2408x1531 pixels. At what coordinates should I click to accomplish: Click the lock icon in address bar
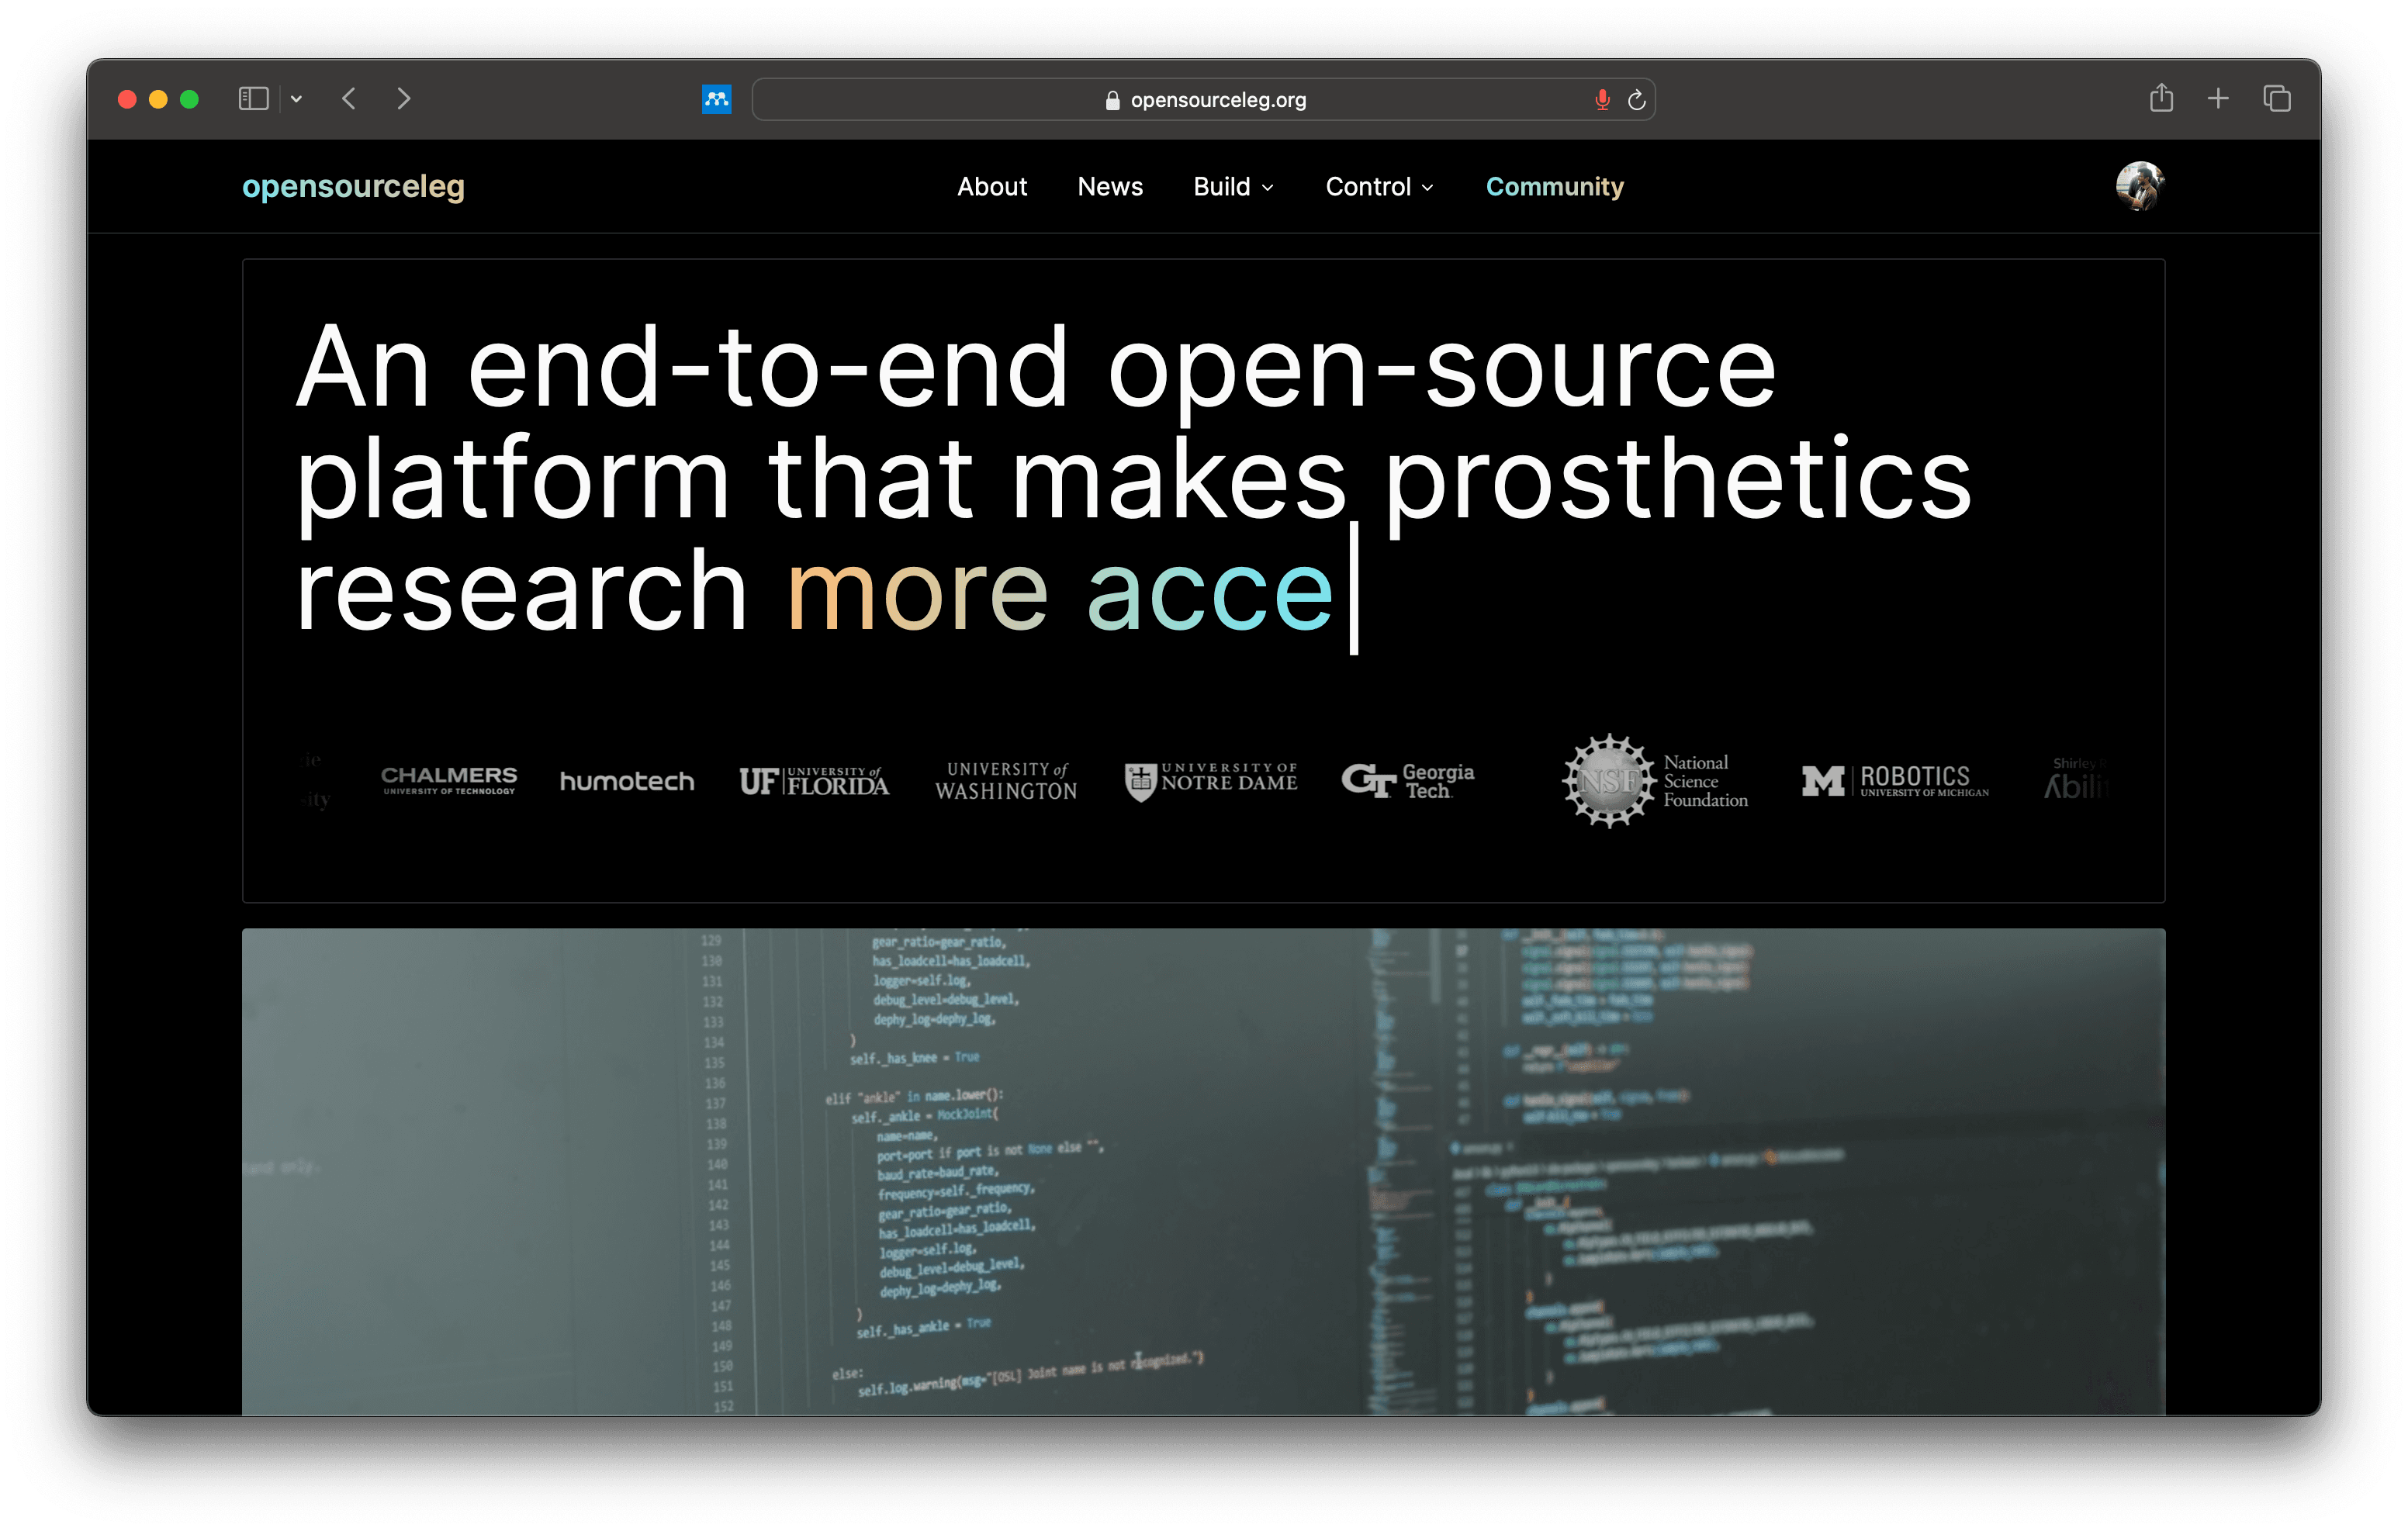(1112, 100)
